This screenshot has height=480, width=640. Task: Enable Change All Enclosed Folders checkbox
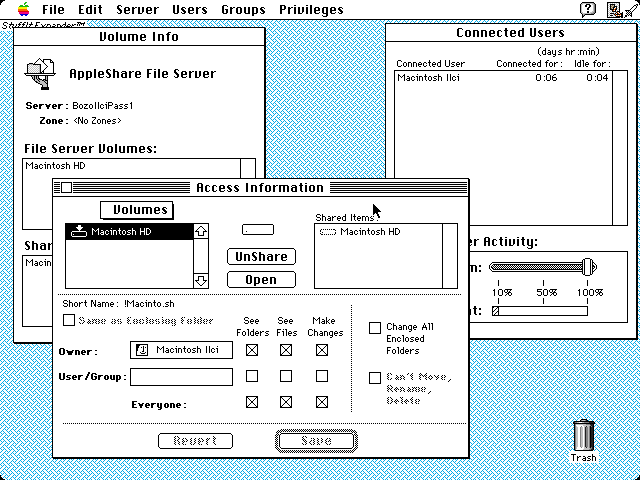[x=375, y=328]
